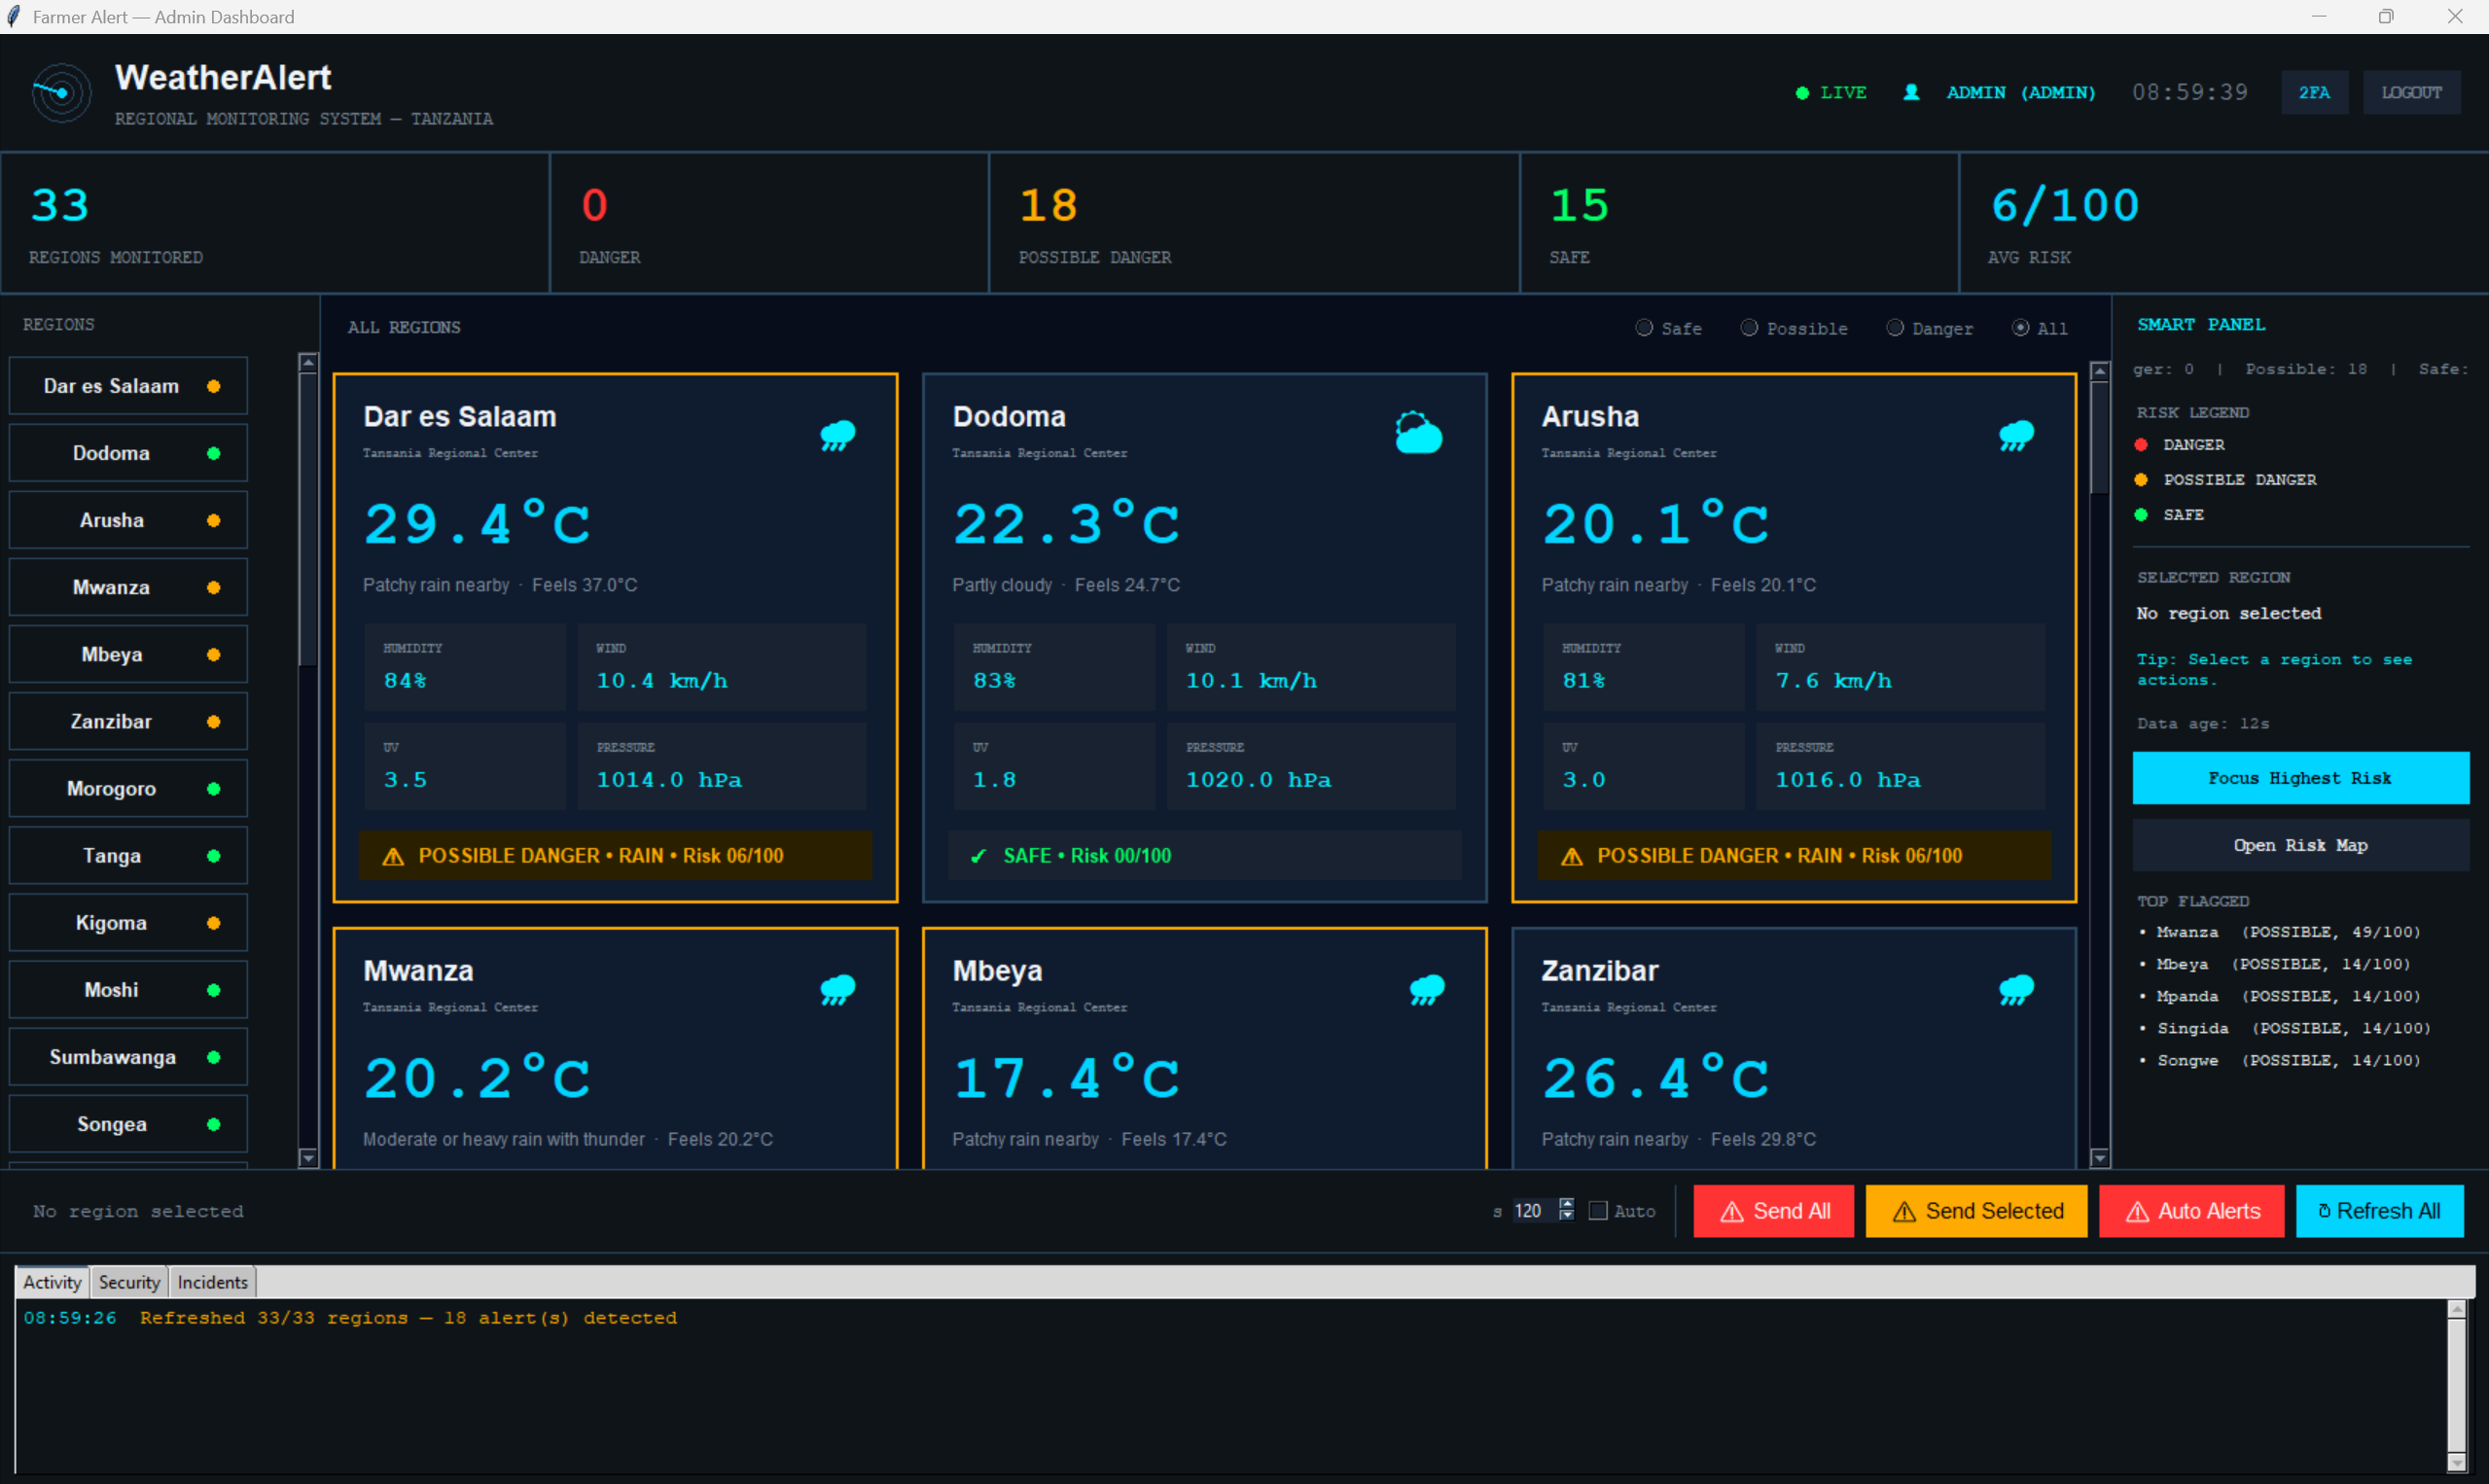Click the rain cloud icon on Zanzibar card
The image size is (2489, 1484).
(x=2016, y=989)
